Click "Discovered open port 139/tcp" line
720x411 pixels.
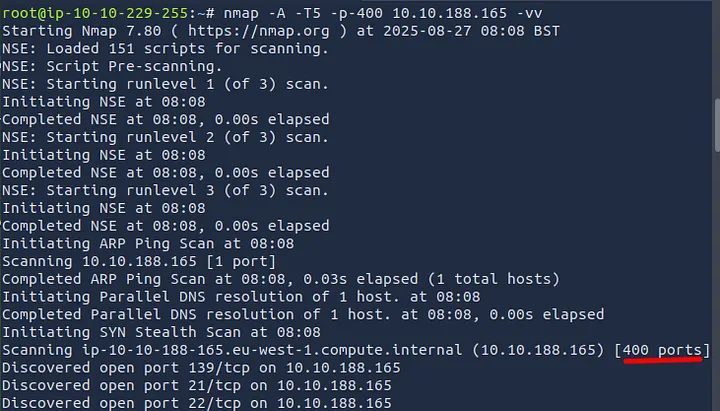pos(200,368)
